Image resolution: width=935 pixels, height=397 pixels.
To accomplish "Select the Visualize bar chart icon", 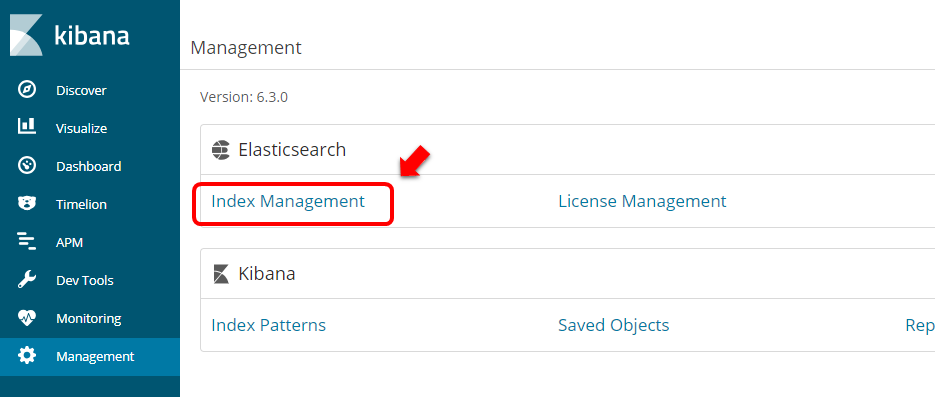I will point(27,127).
